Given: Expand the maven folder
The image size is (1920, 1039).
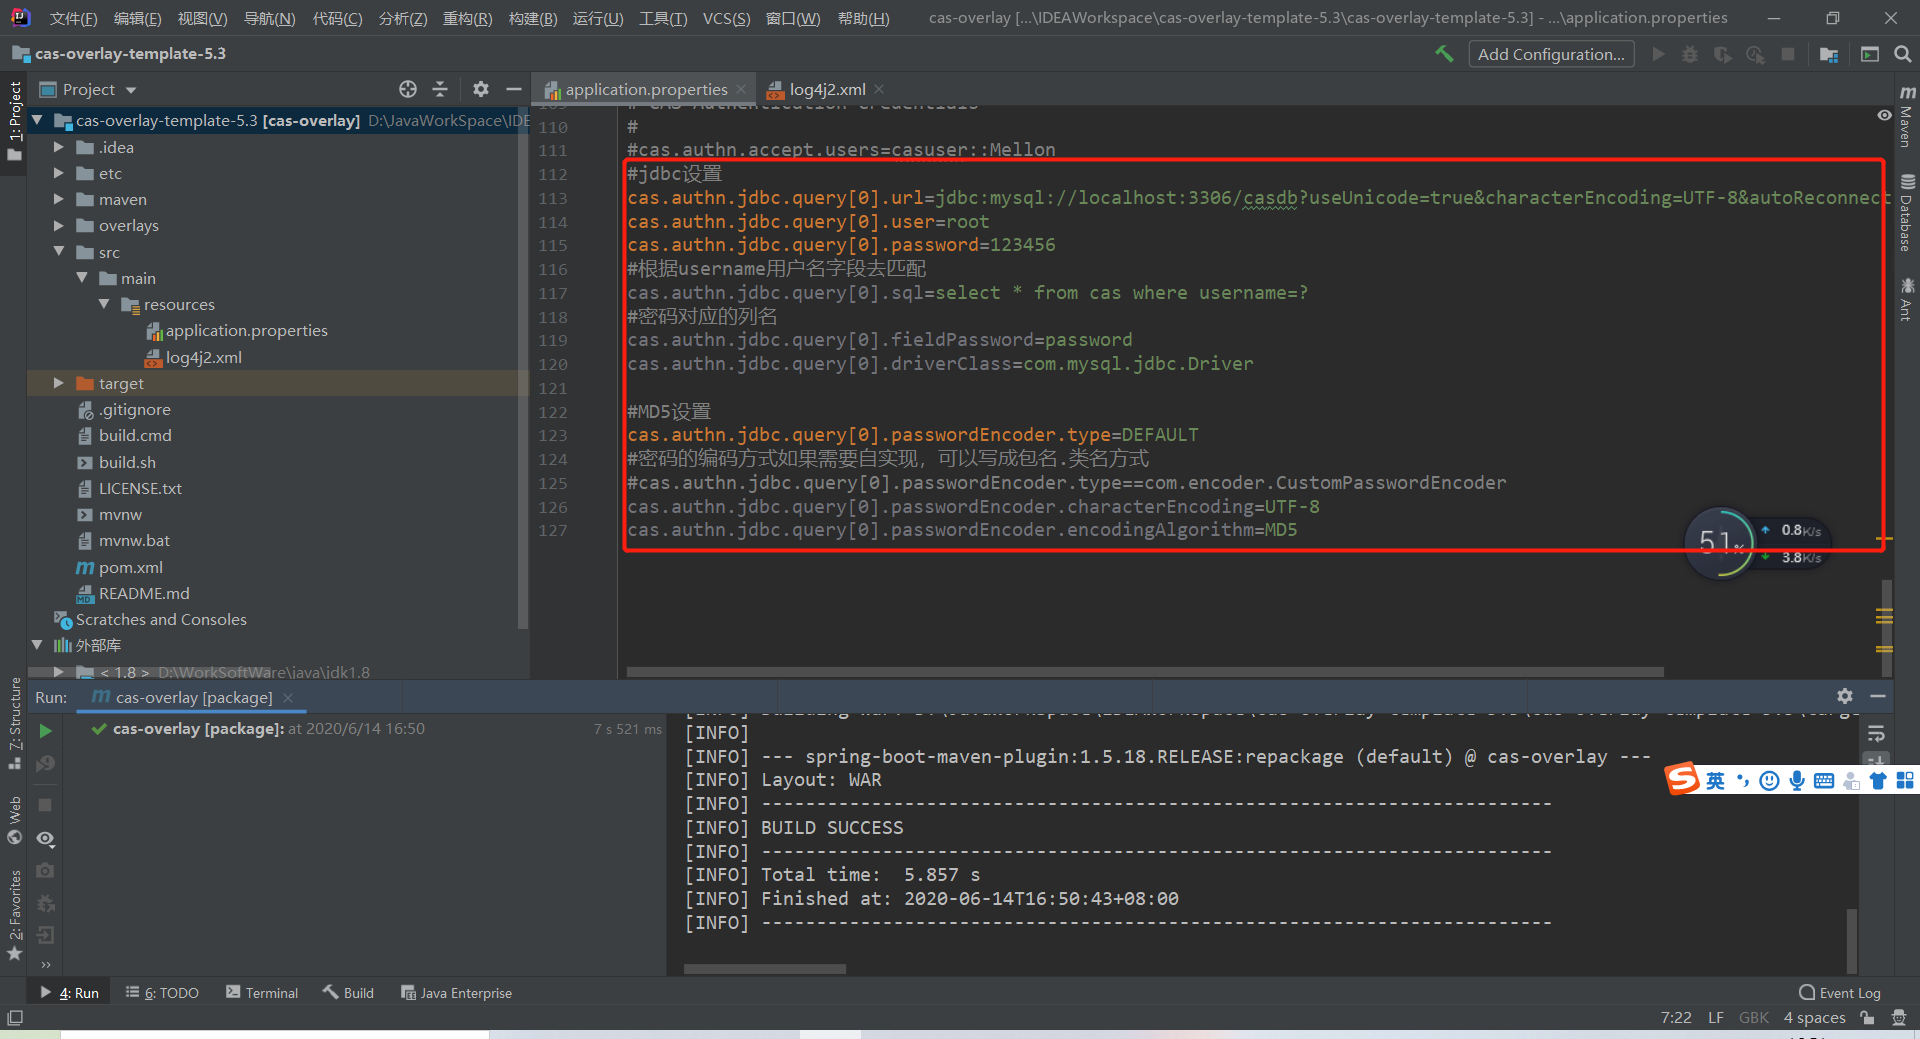Looking at the screenshot, I should pos(58,199).
